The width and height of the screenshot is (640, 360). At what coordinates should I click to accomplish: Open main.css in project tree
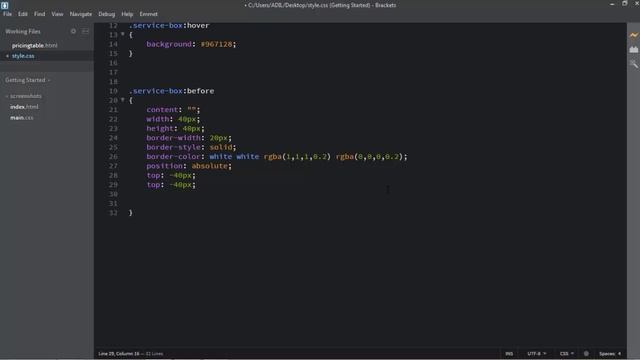point(22,118)
